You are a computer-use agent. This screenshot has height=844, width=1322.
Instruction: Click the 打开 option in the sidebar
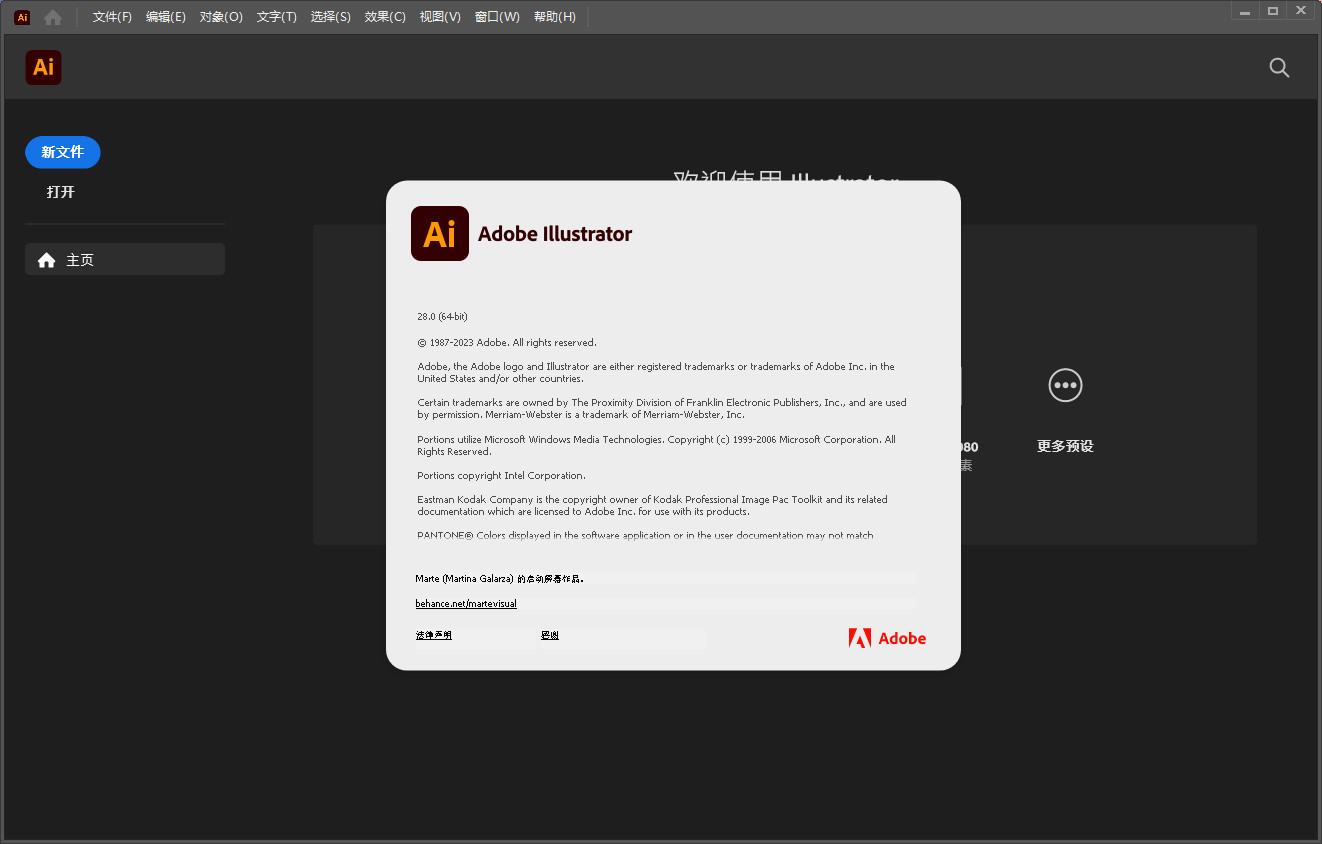60,191
